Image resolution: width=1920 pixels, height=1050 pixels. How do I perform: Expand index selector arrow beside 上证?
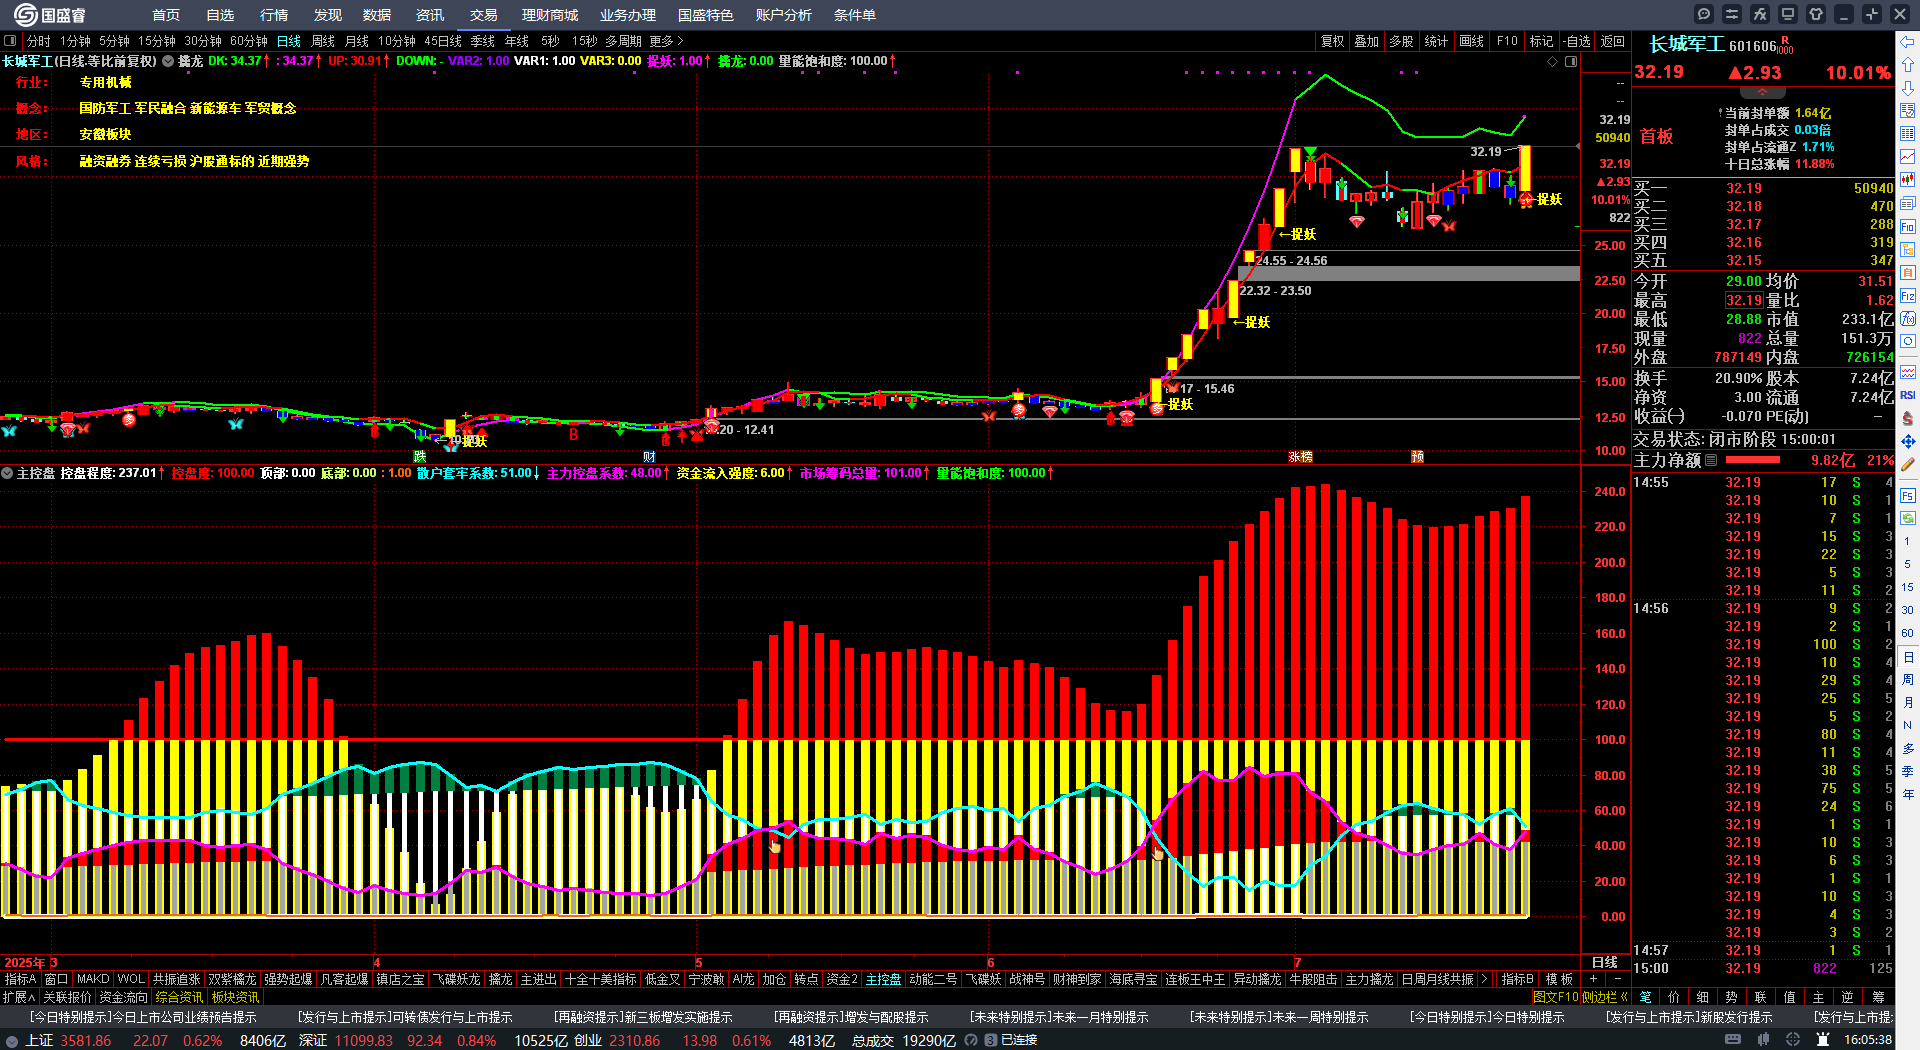point(11,1041)
